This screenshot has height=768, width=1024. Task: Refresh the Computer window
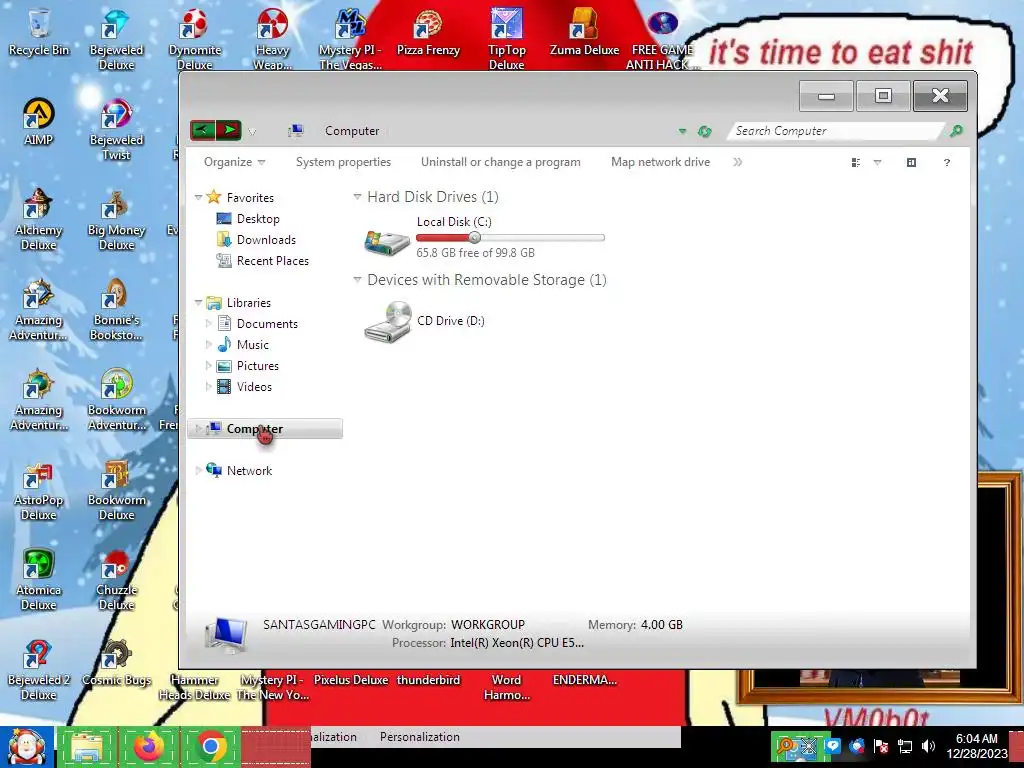point(704,131)
